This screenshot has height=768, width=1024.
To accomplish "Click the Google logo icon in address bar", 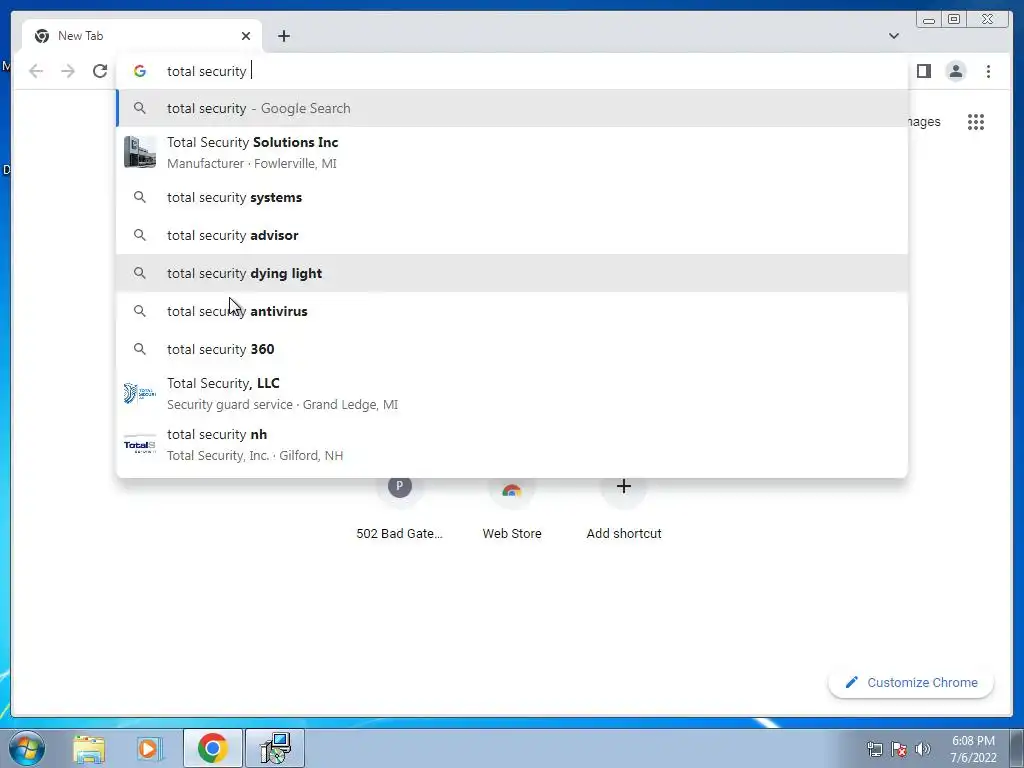I will [x=140, y=71].
